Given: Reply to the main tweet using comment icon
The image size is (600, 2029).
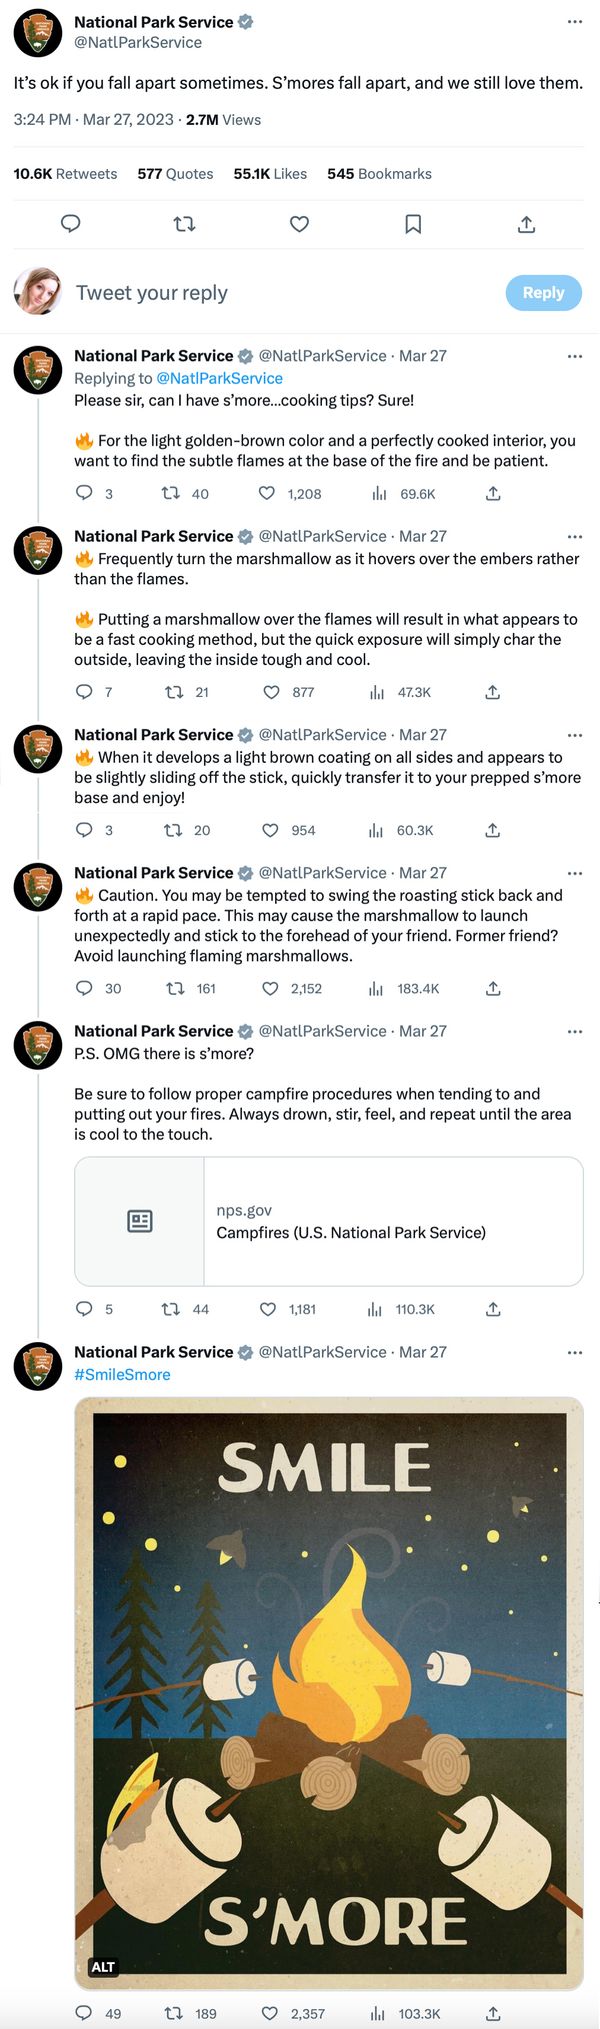Looking at the screenshot, I should pyautogui.click(x=71, y=224).
